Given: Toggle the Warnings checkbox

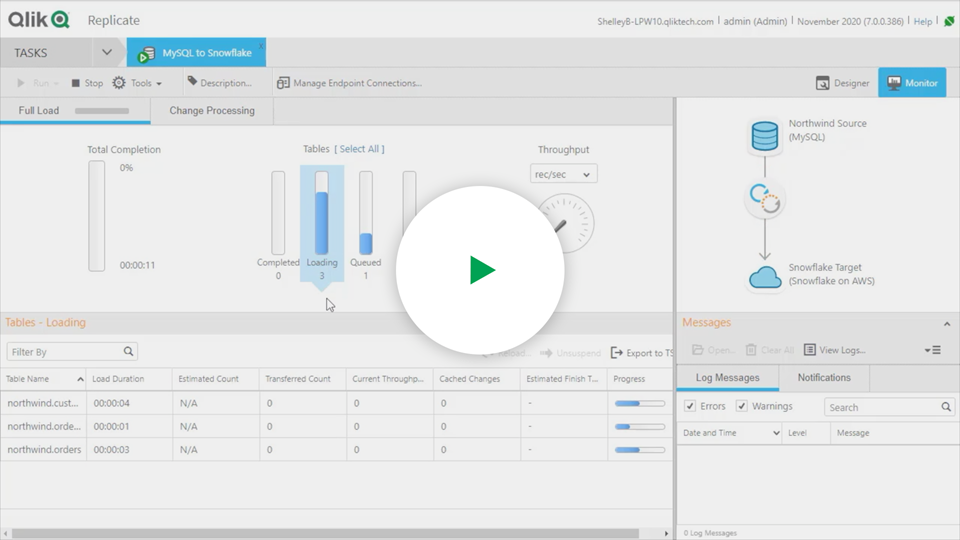Looking at the screenshot, I should tap(742, 406).
